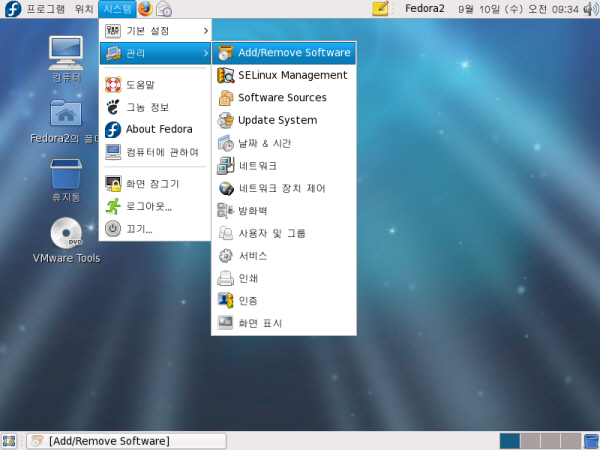This screenshot has width=600, height=450.
Task: Open the mail launcher in top panel
Action: [x=164, y=9]
